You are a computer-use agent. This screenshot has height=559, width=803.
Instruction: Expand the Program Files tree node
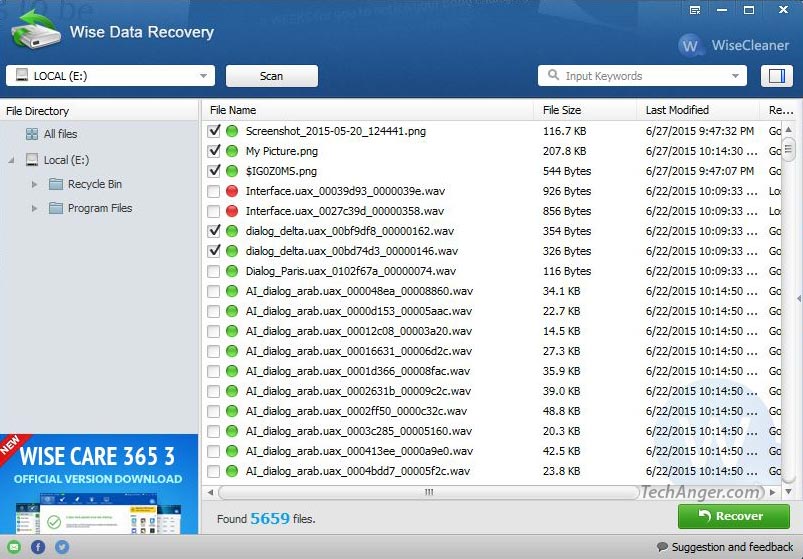click(34, 208)
